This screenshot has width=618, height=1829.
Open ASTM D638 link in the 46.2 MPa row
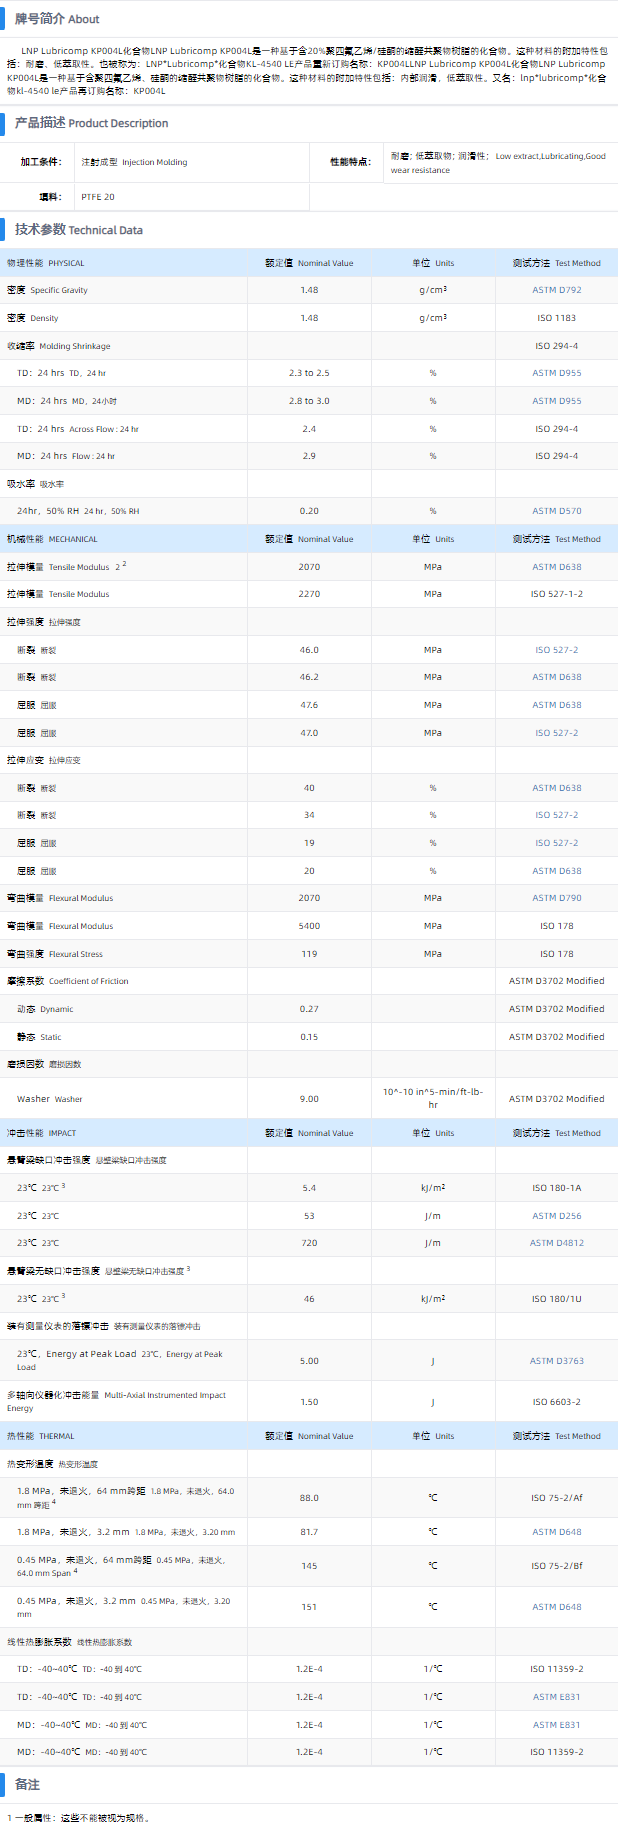click(x=556, y=677)
